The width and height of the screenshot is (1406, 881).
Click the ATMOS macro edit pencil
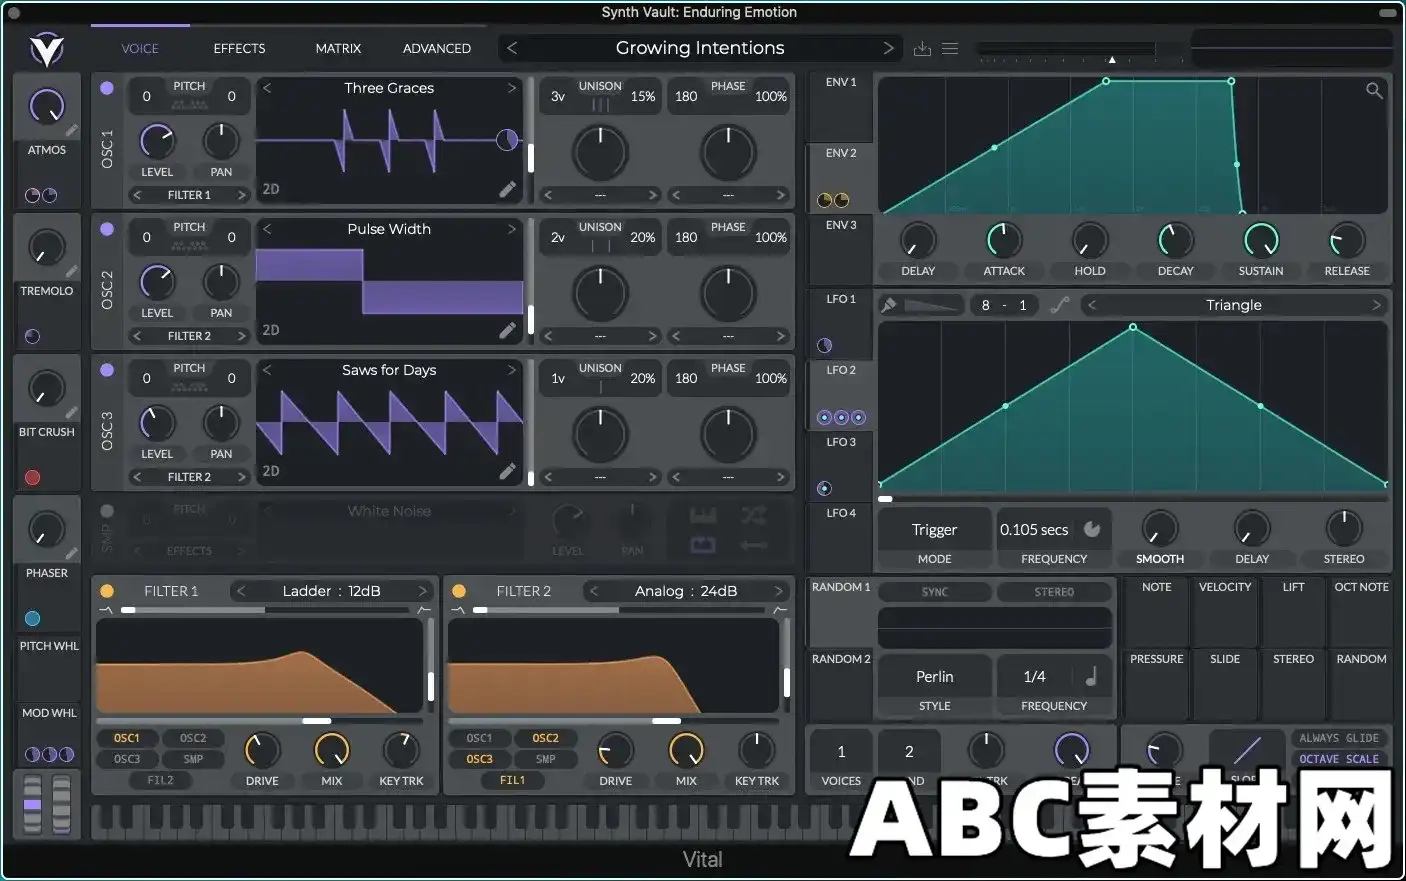tap(72, 131)
